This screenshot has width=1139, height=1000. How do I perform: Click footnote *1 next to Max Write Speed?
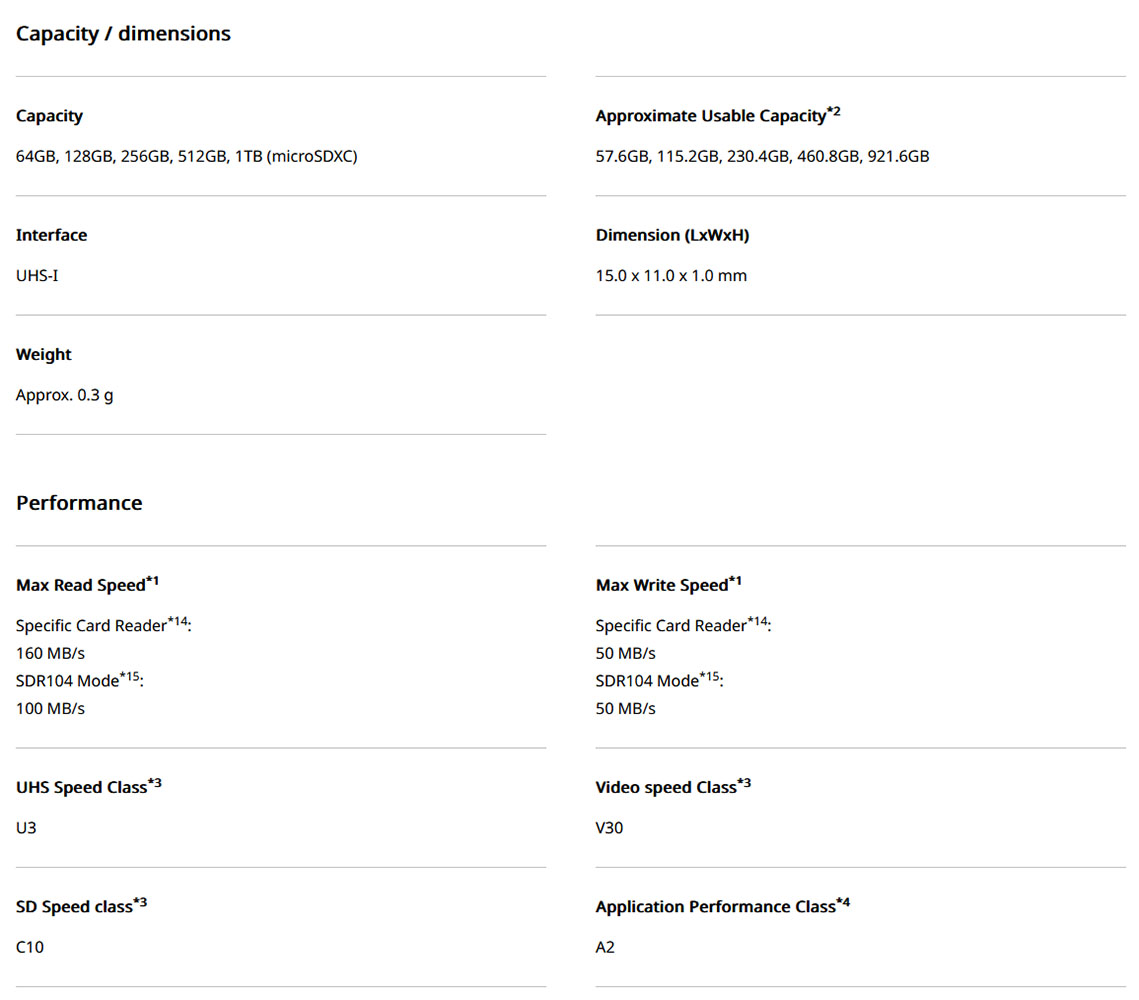735,581
